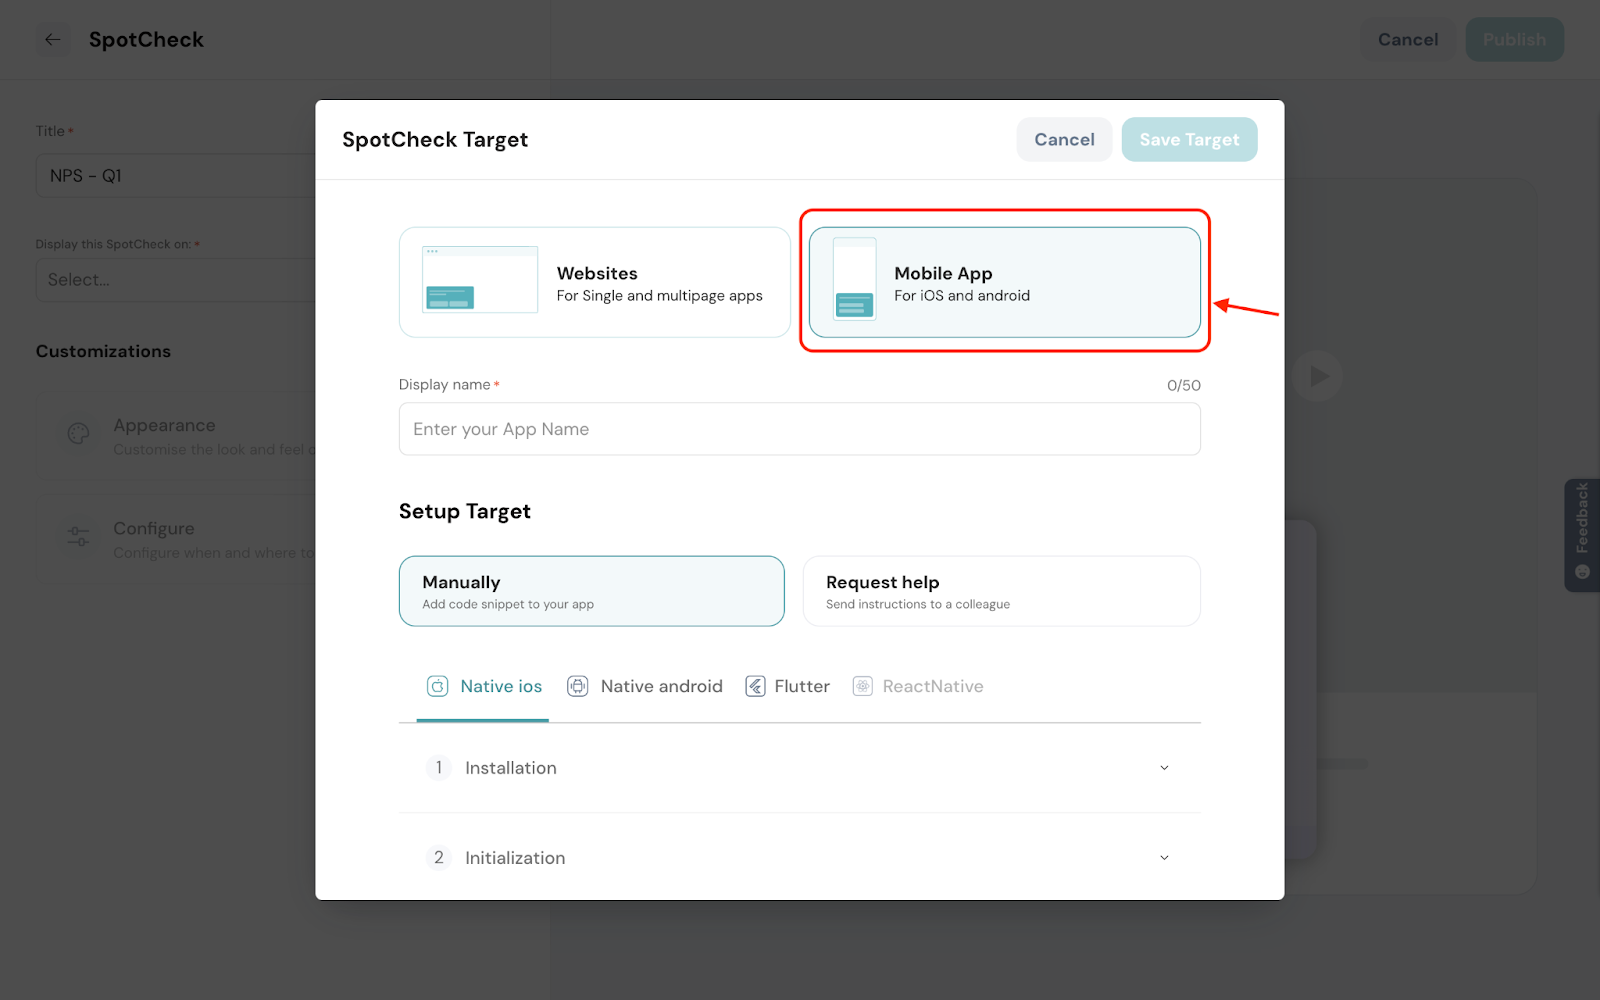
Task: Open the Feedback side tab
Action: [x=1582, y=533]
